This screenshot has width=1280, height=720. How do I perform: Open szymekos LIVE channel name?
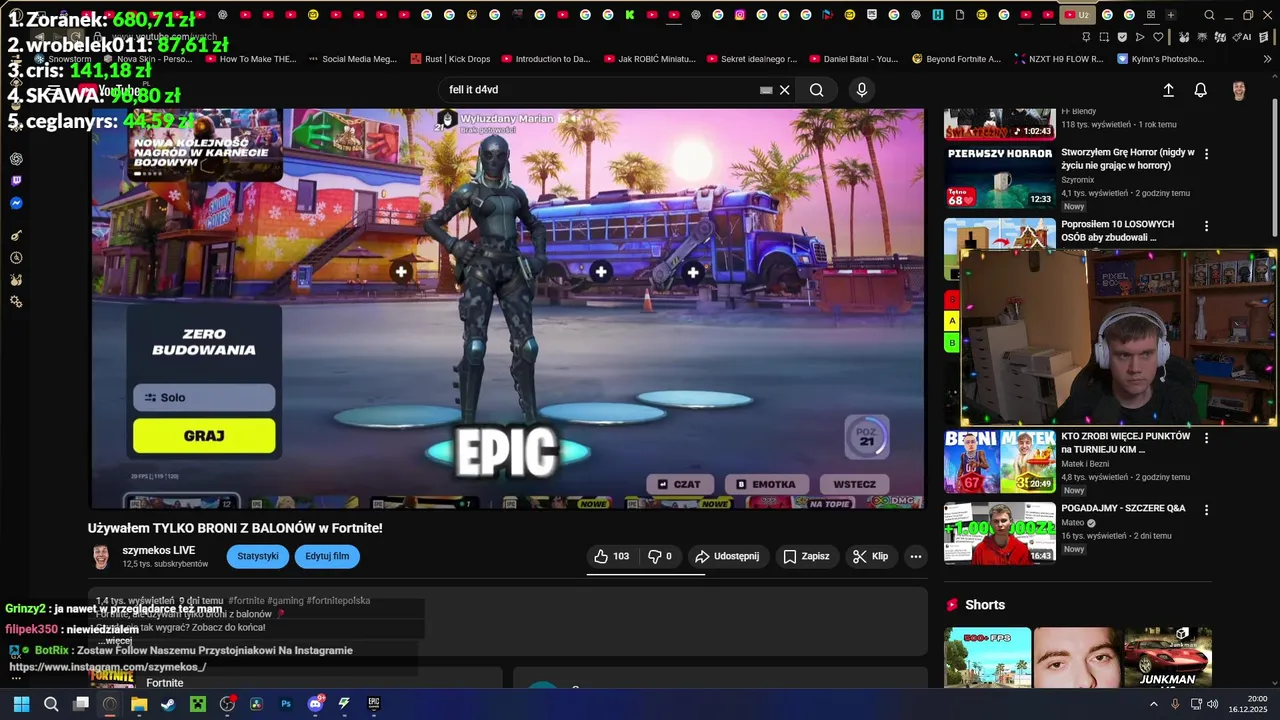tap(159, 551)
